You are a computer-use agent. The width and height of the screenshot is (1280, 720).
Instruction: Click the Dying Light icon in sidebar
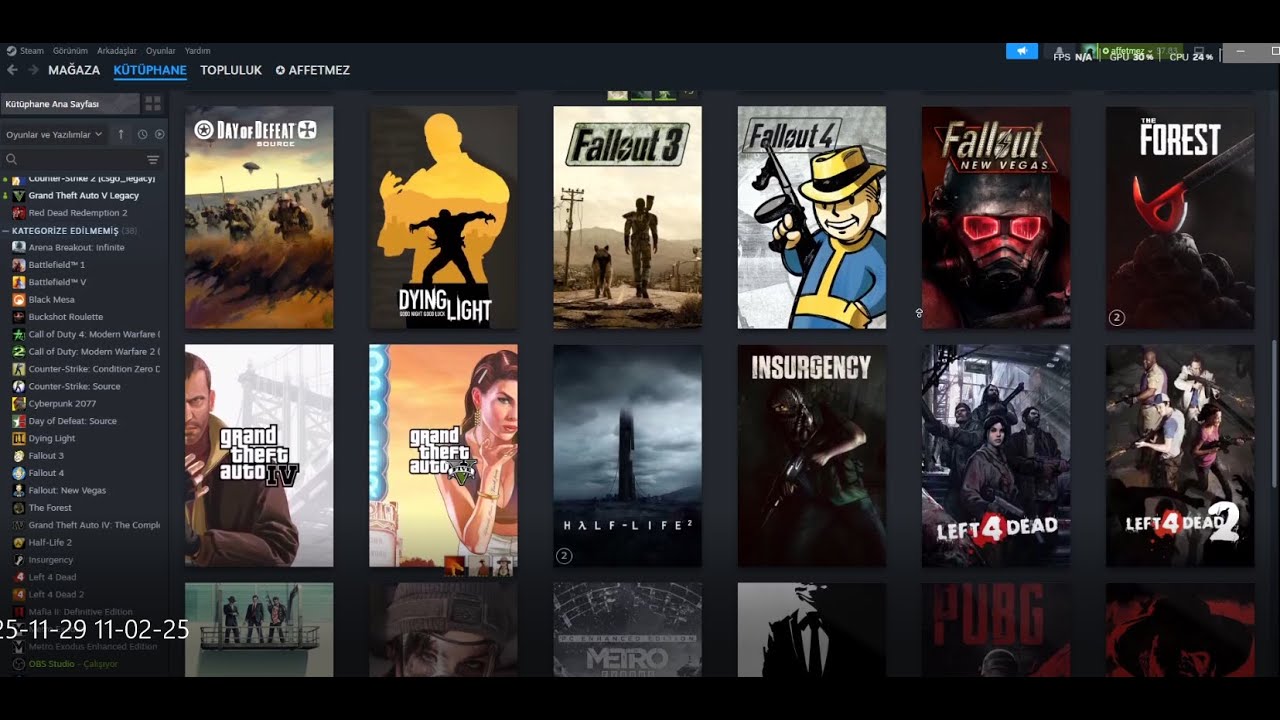click(19, 438)
